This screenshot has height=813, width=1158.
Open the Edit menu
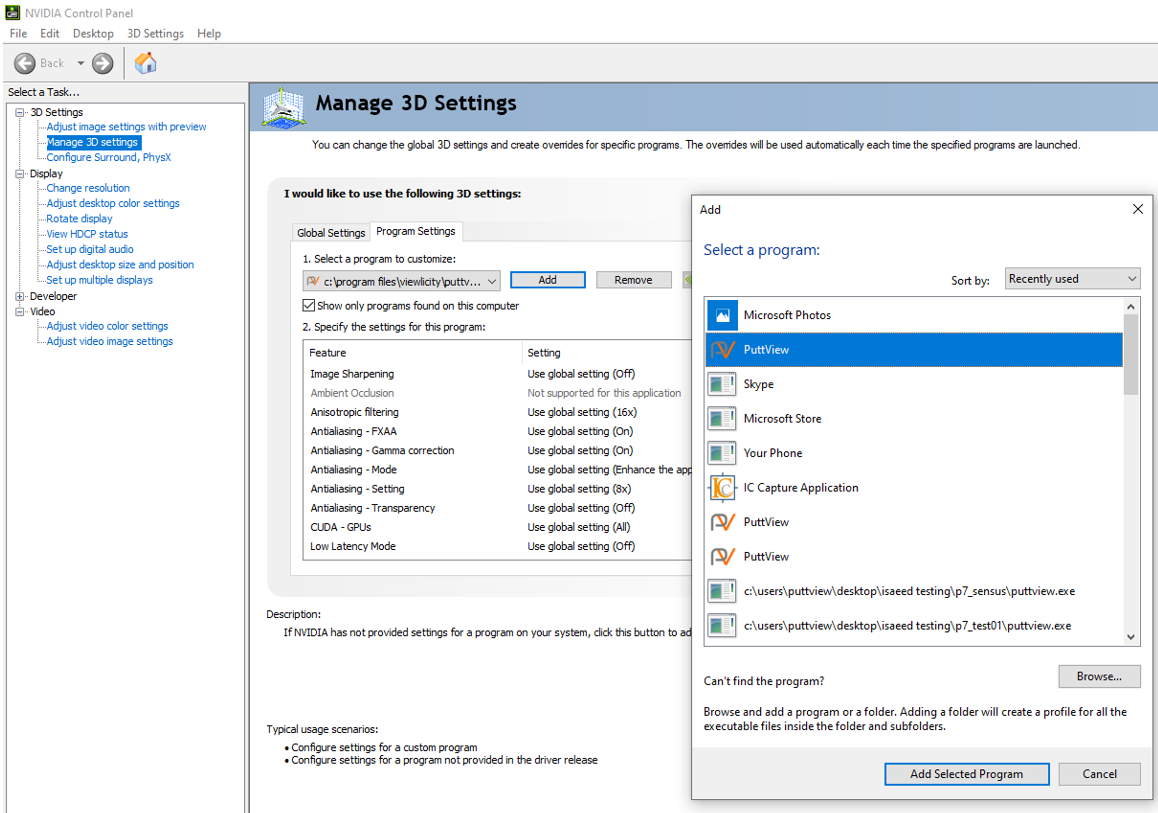tap(49, 33)
